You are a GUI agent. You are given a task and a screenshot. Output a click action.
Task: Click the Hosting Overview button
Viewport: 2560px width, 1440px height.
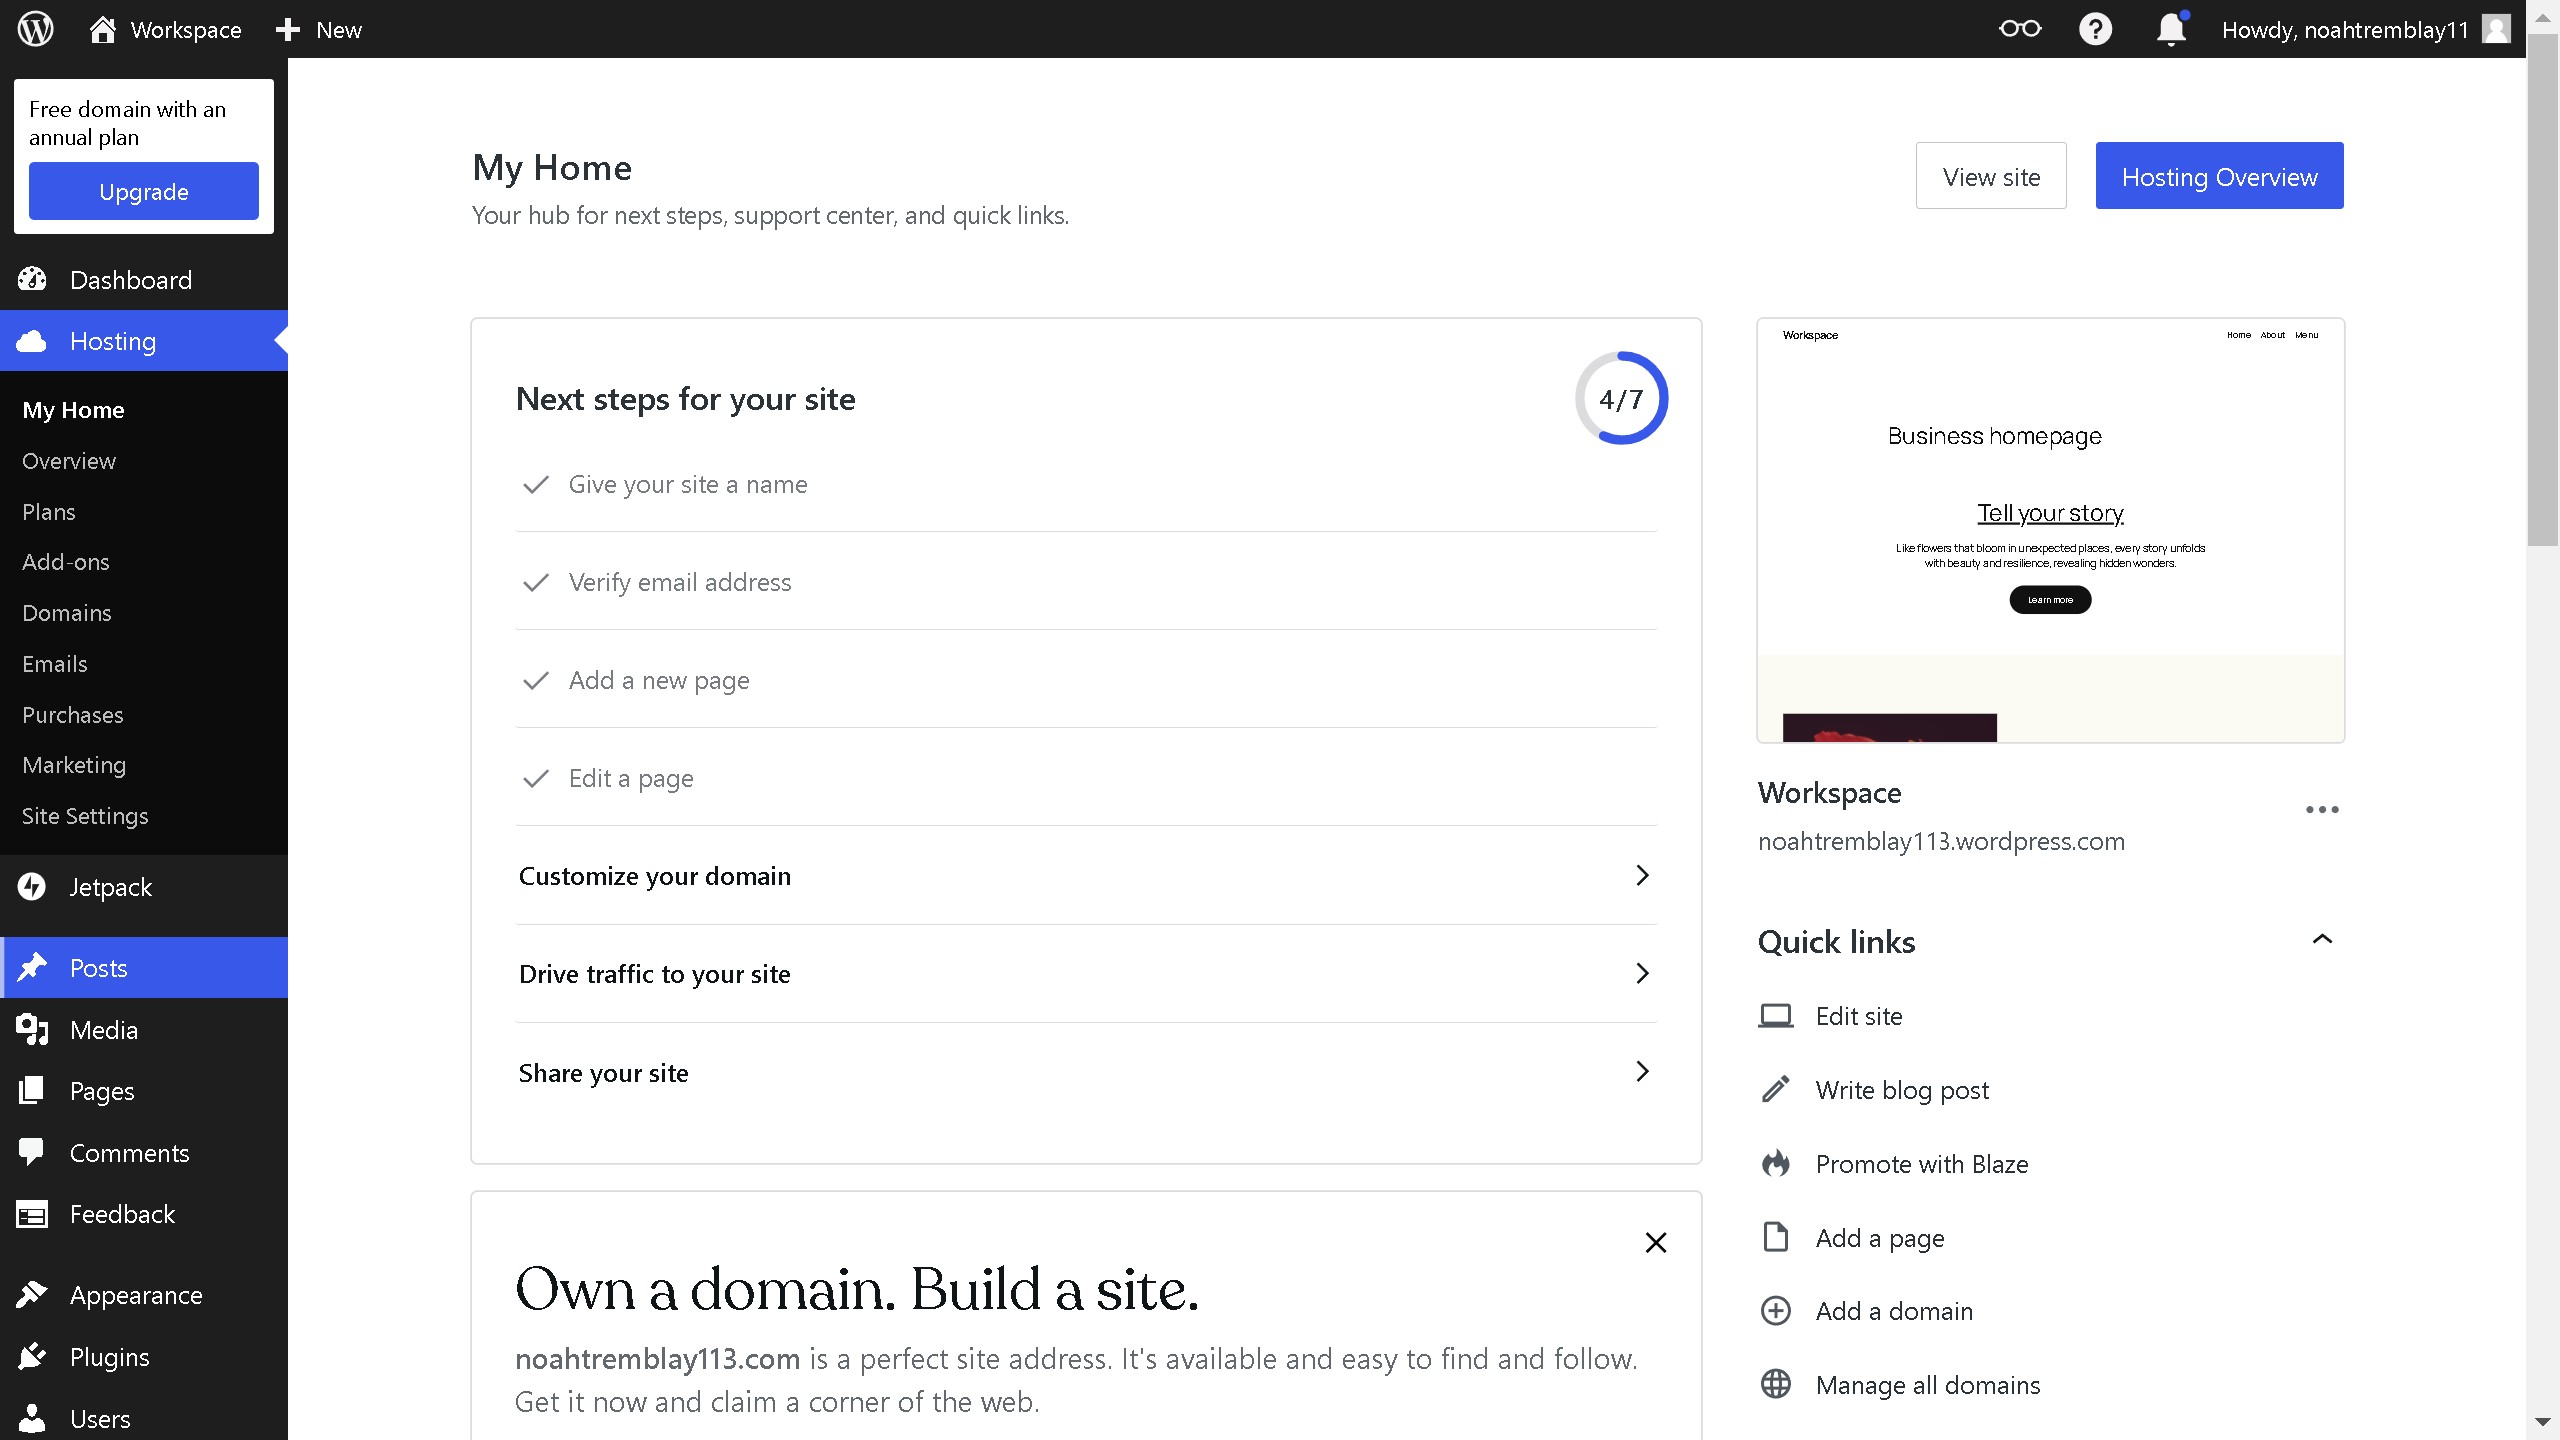point(2219,176)
